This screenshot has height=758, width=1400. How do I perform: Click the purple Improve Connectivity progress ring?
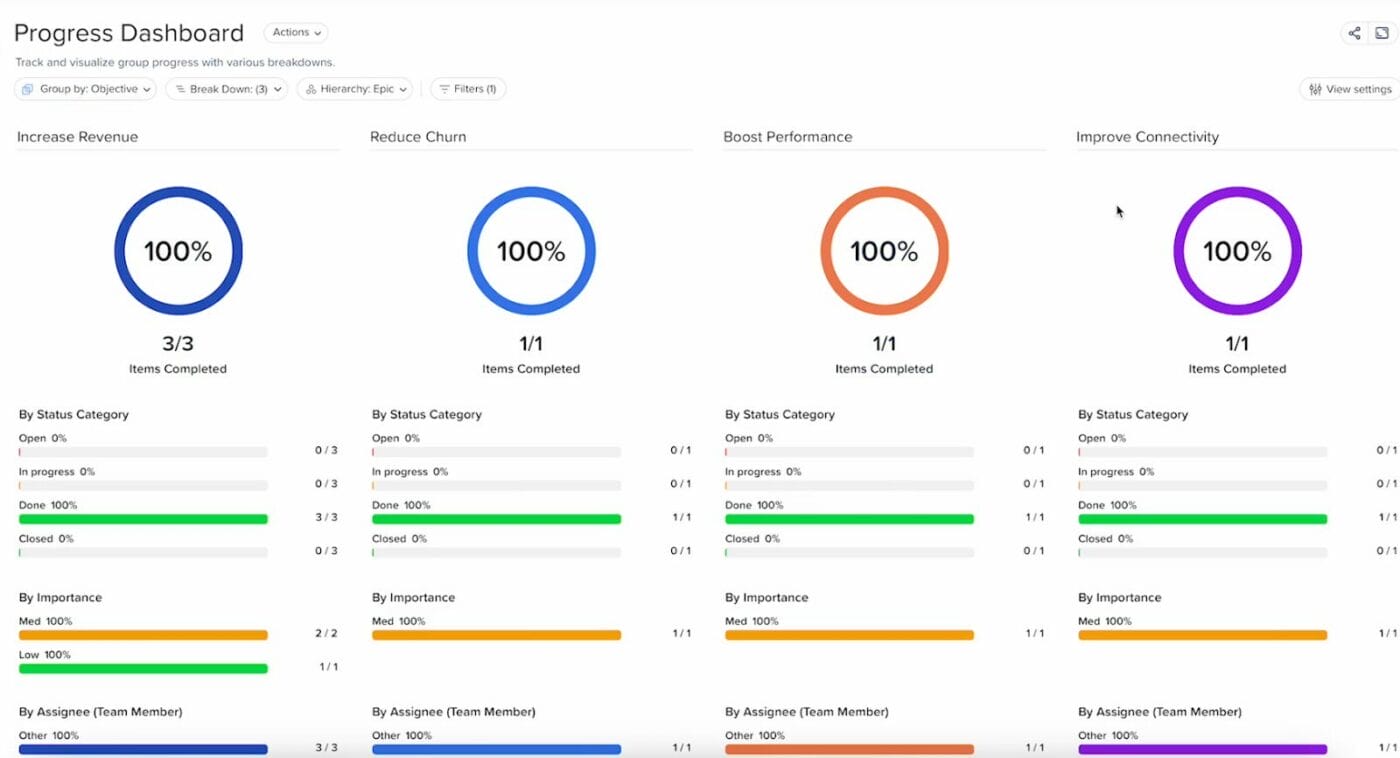pyautogui.click(x=1237, y=251)
